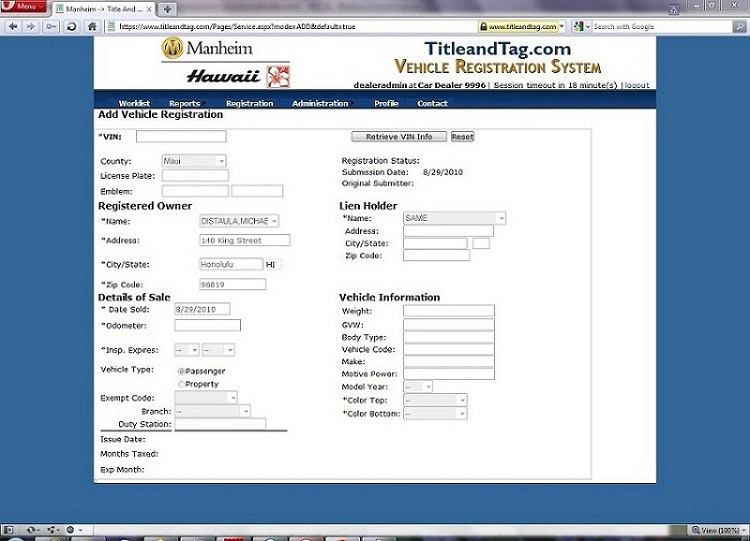Open the password wand key icon
Viewport: 750px width, 541px height.
pos(51,26)
